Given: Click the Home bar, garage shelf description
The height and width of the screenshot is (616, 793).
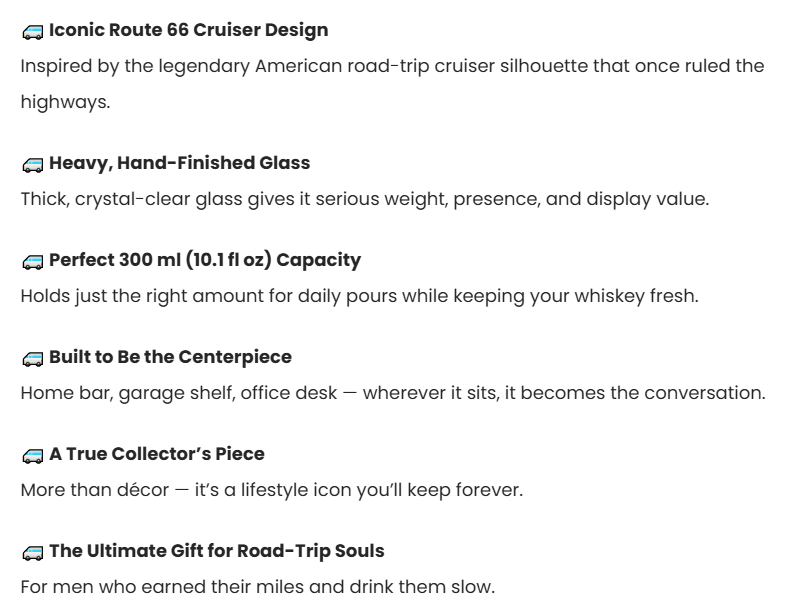Looking at the screenshot, I should [x=392, y=392].
